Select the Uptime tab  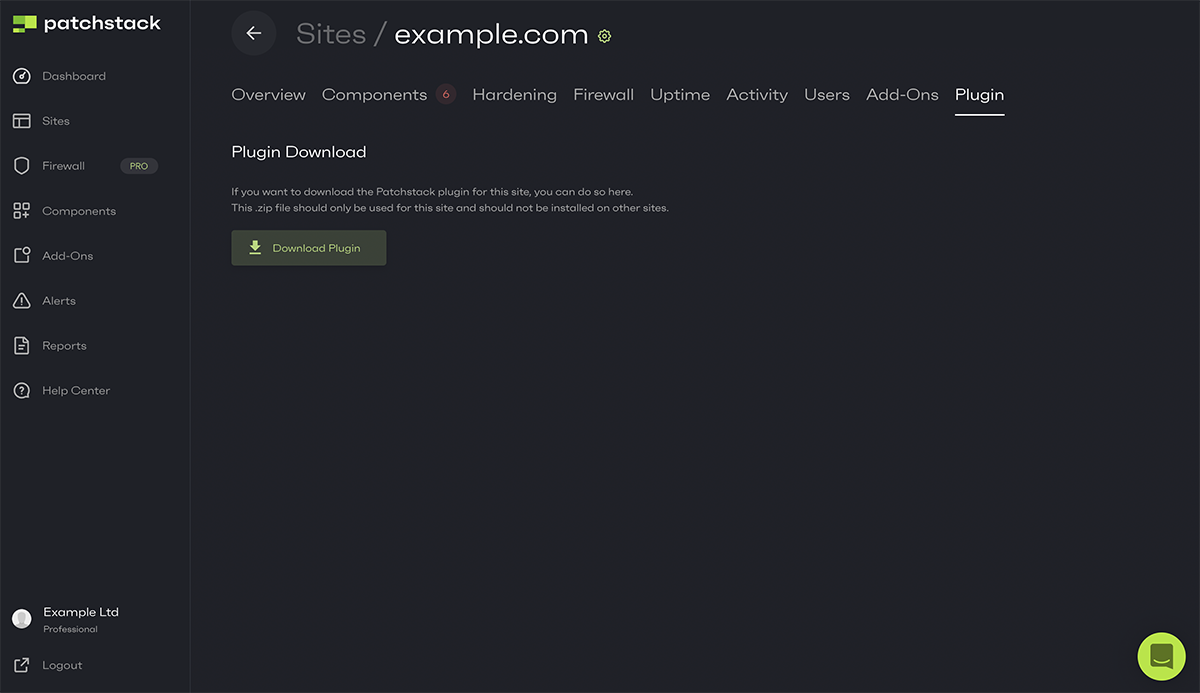click(680, 95)
